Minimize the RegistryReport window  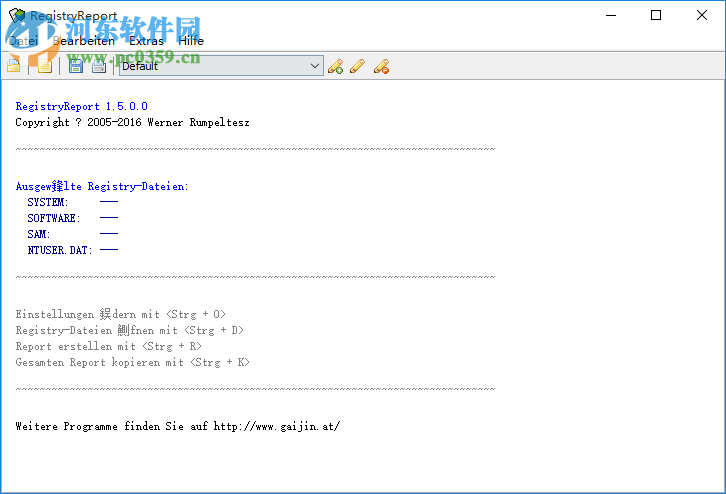611,15
